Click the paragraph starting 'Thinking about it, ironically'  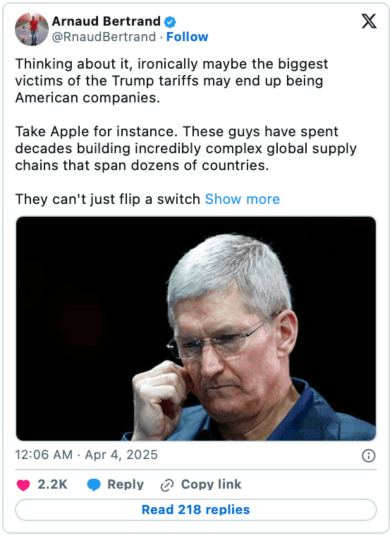(x=172, y=81)
